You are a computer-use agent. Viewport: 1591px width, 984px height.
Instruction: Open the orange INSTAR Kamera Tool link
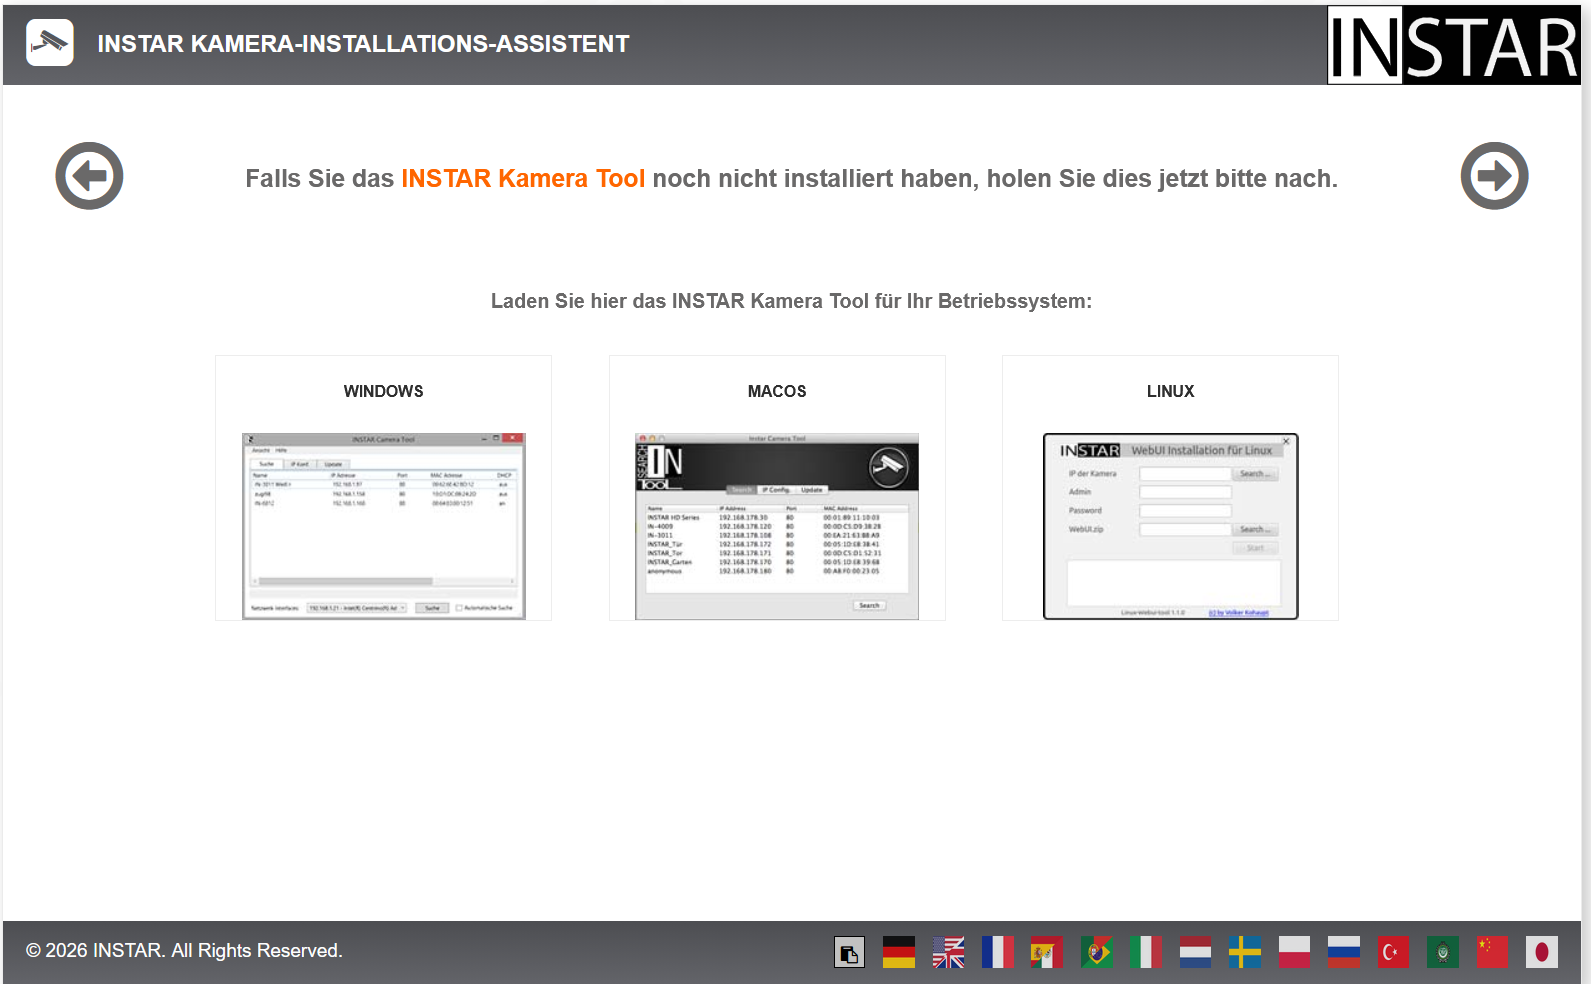tap(523, 178)
